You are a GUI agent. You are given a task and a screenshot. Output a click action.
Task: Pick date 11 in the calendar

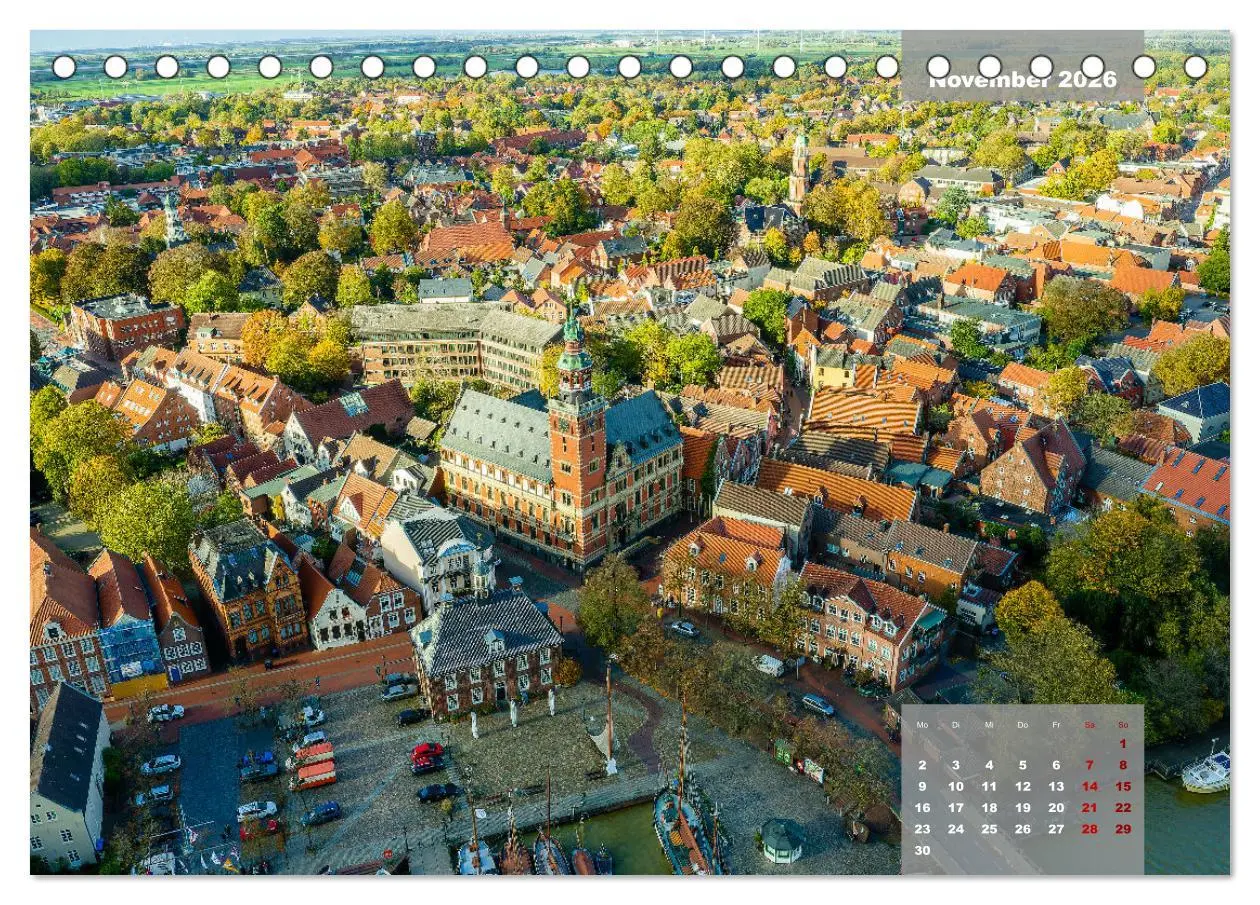click(989, 787)
